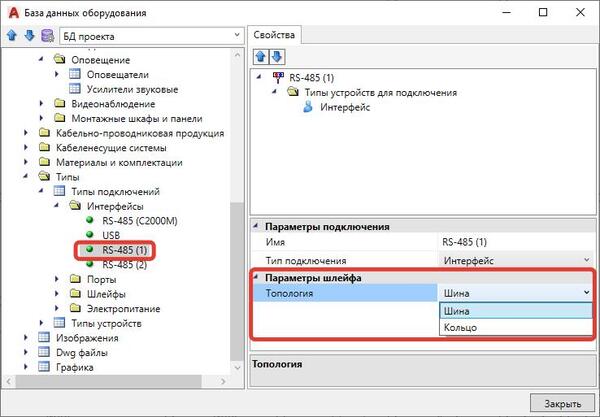
Task: Switch to the Свойства tab
Action: point(273,34)
